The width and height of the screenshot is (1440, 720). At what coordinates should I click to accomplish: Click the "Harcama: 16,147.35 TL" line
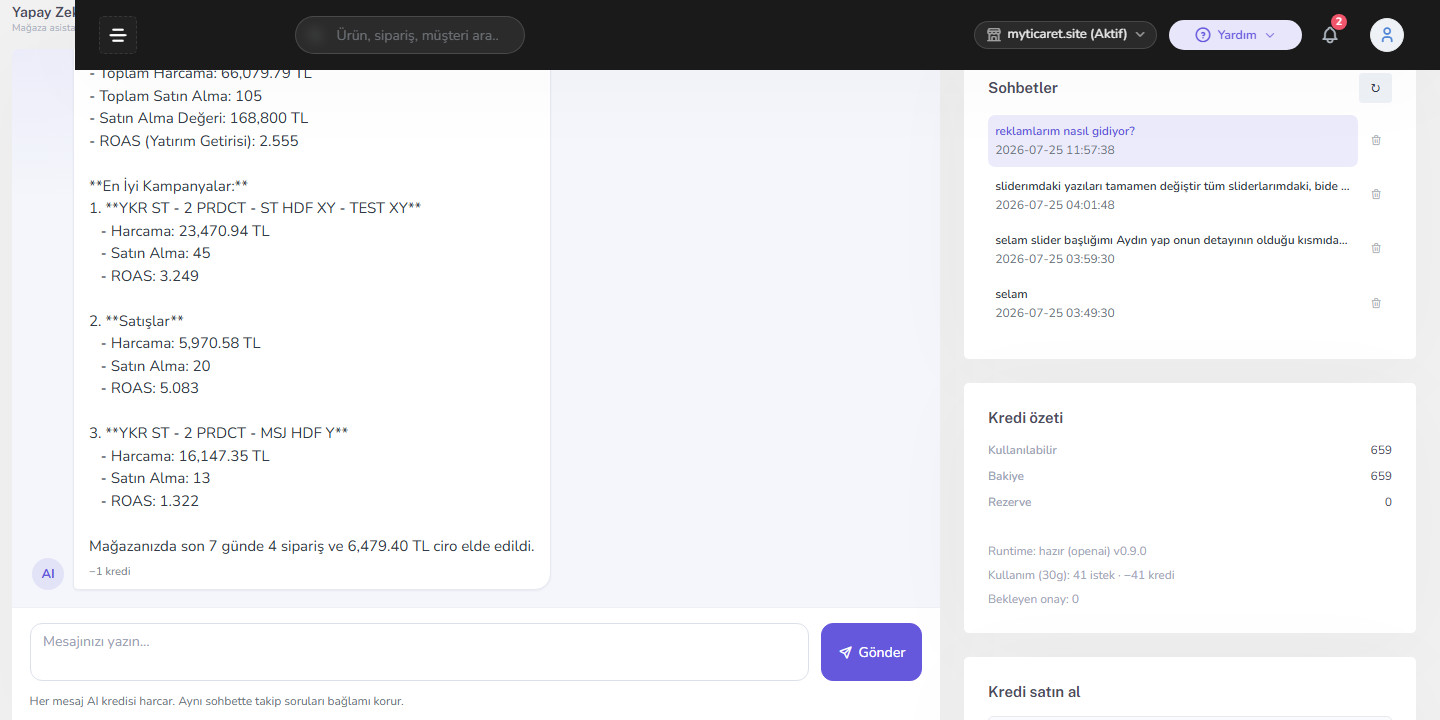click(x=185, y=456)
